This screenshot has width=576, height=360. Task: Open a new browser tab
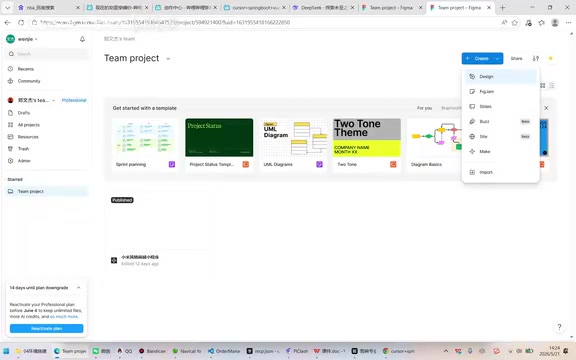coord(503,8)
